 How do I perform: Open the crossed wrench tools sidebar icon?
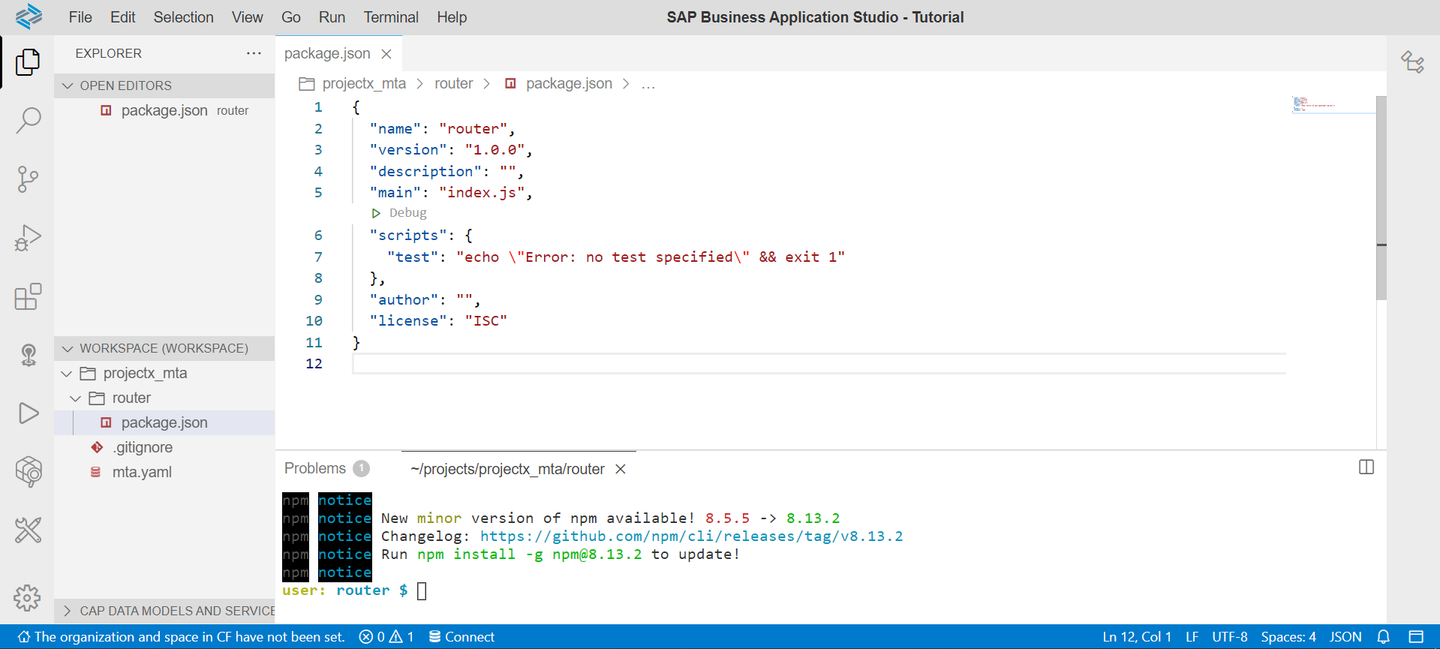pyautogui.click(x=28, y=530)
